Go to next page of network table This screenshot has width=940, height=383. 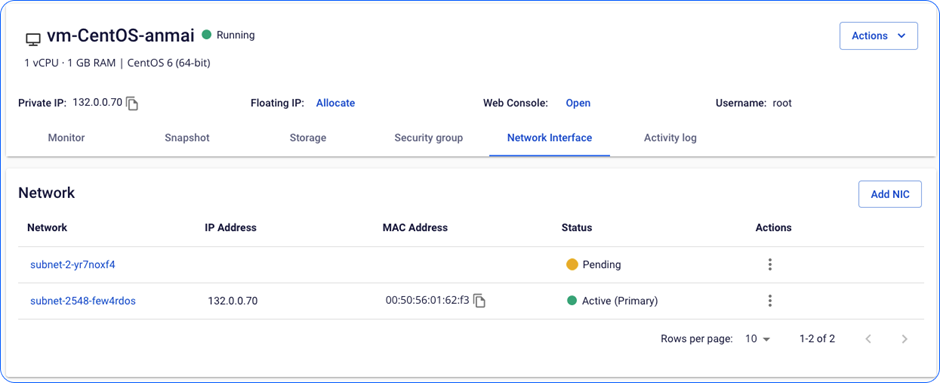(905, 339)
